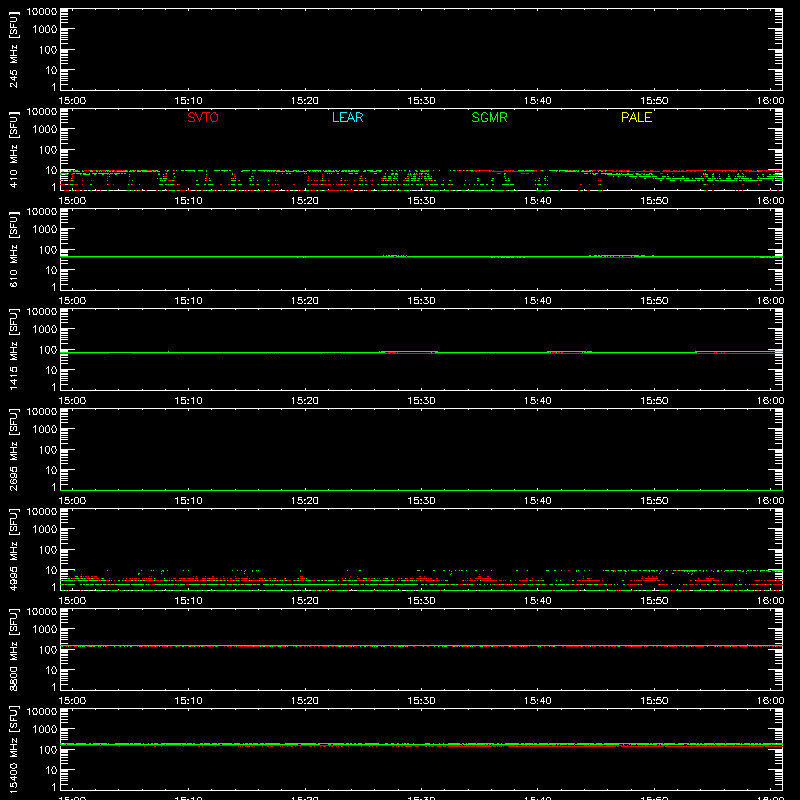Click the yellow PALE station legend label

pos(636,117)
